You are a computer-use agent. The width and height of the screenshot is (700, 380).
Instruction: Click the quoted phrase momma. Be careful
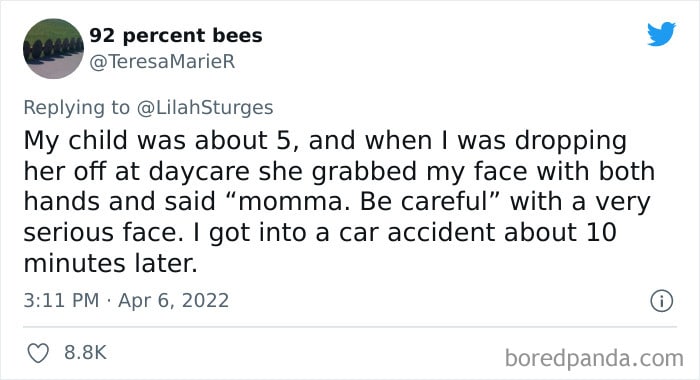(x=364, y=202)
